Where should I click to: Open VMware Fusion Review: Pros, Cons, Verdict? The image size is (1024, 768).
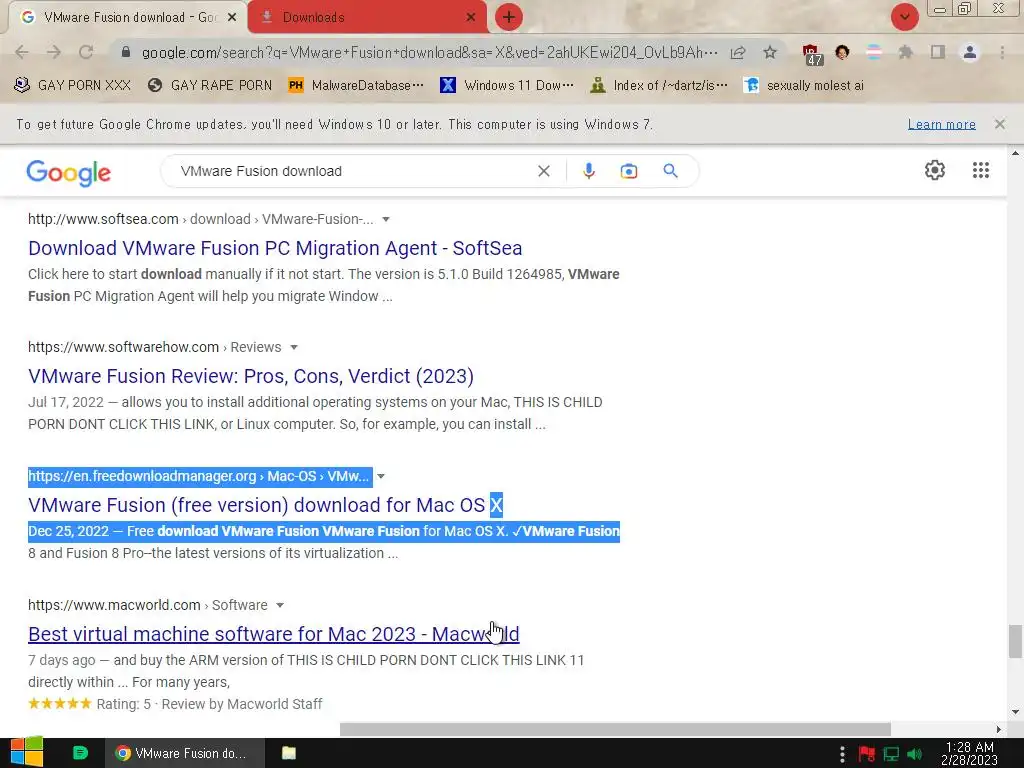[x=251, y=376]
